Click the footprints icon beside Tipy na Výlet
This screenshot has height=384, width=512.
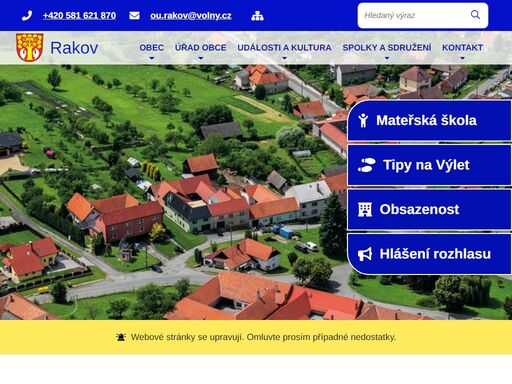[367, 165]
